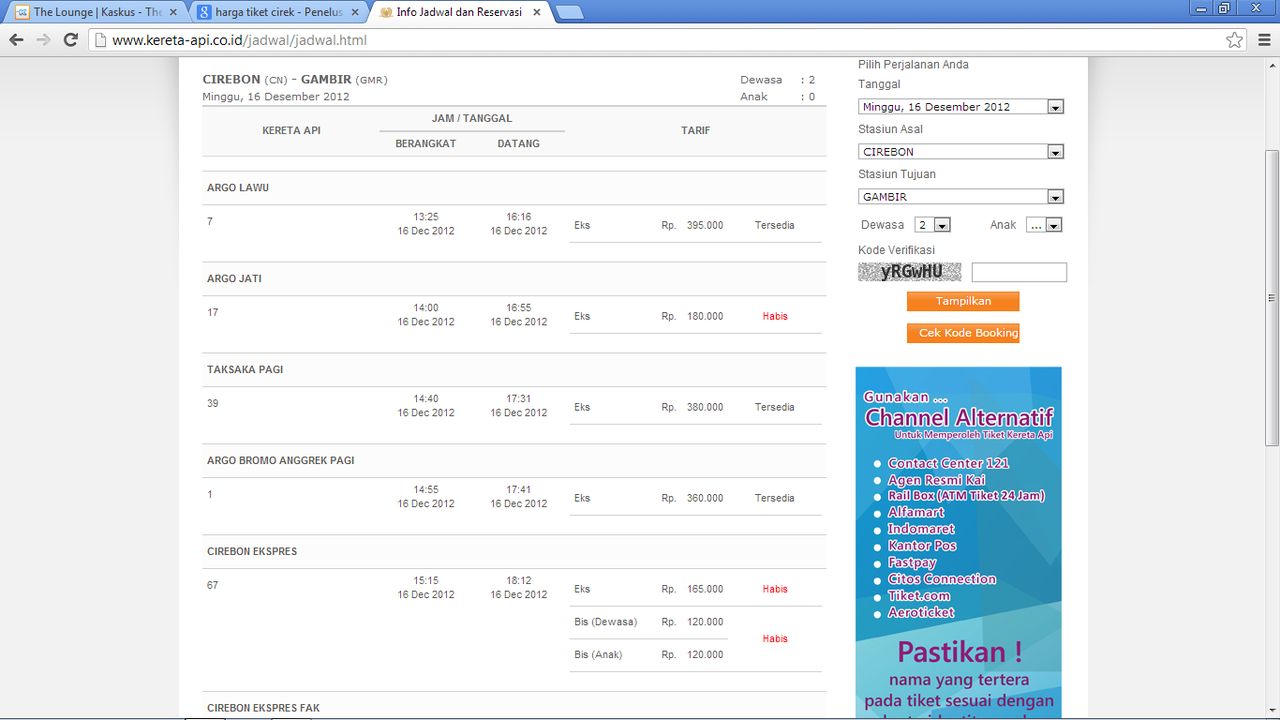1280x720 pixels.
Task: Click the KERETA API column header
Action: point(291,130)
